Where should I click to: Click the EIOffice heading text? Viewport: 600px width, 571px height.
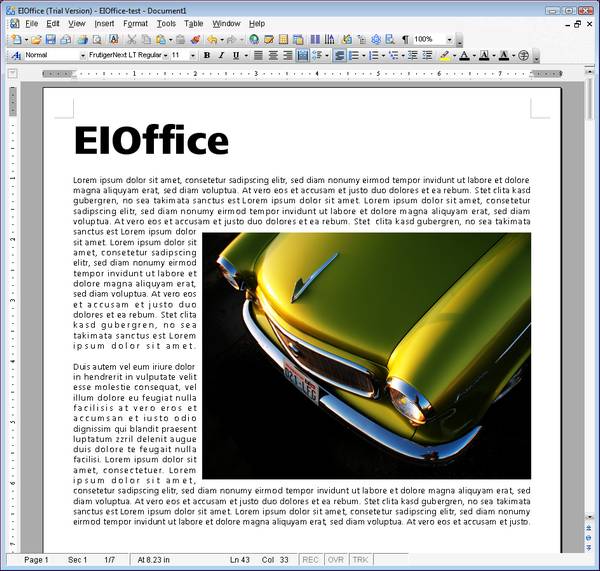(x=151, y=140)
